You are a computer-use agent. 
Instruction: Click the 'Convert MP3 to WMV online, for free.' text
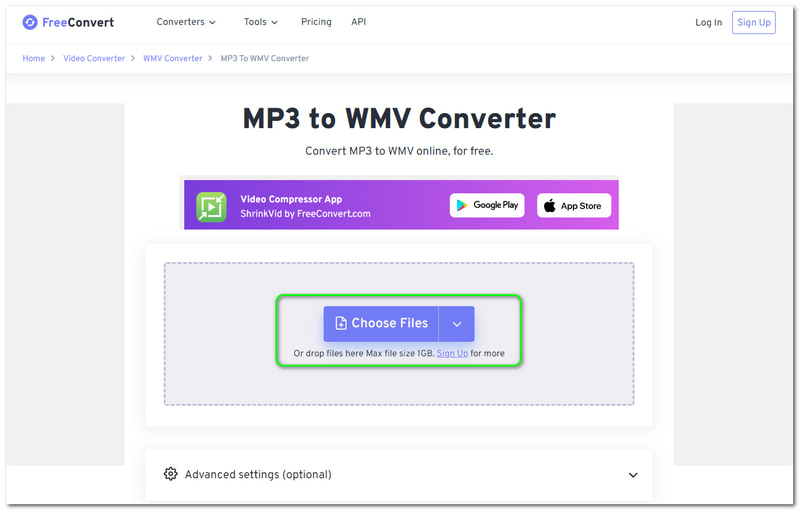(399, 151)
